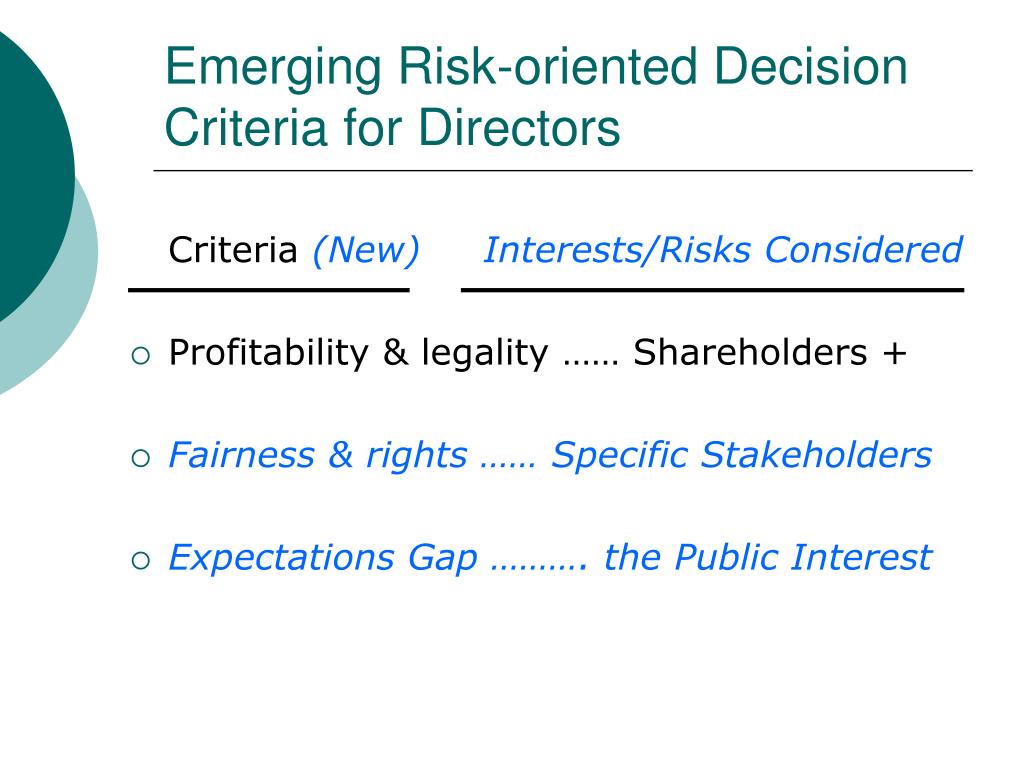
Task: Click 'the Public Interest' text
Action: coord(768,558)
